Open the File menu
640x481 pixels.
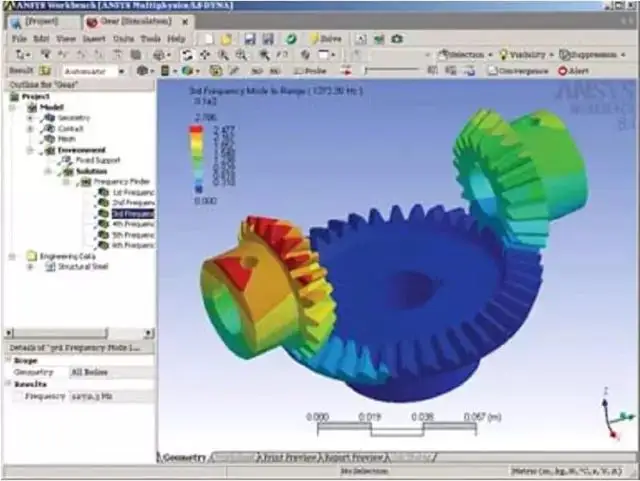[x=19, y=39]
